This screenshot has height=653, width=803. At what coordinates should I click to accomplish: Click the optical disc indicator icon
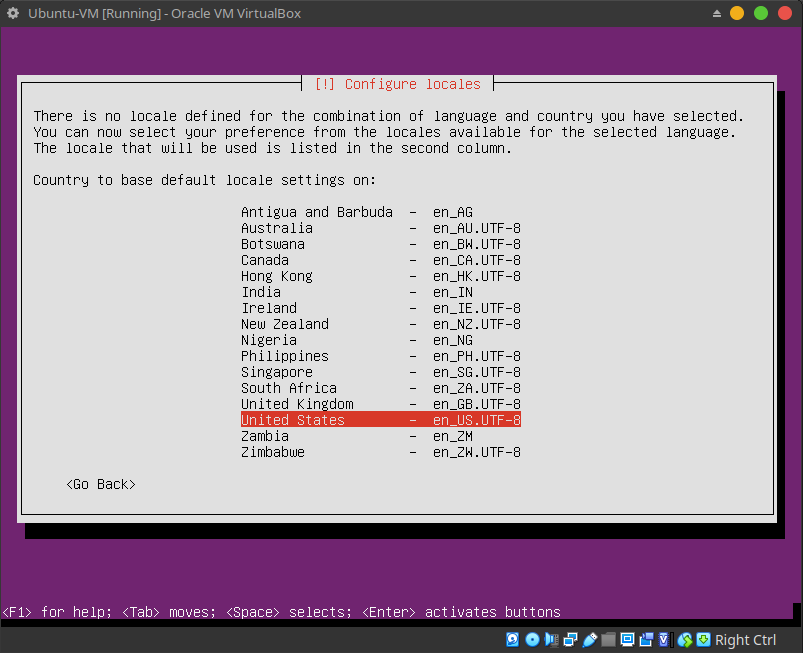tap(533, 639)
